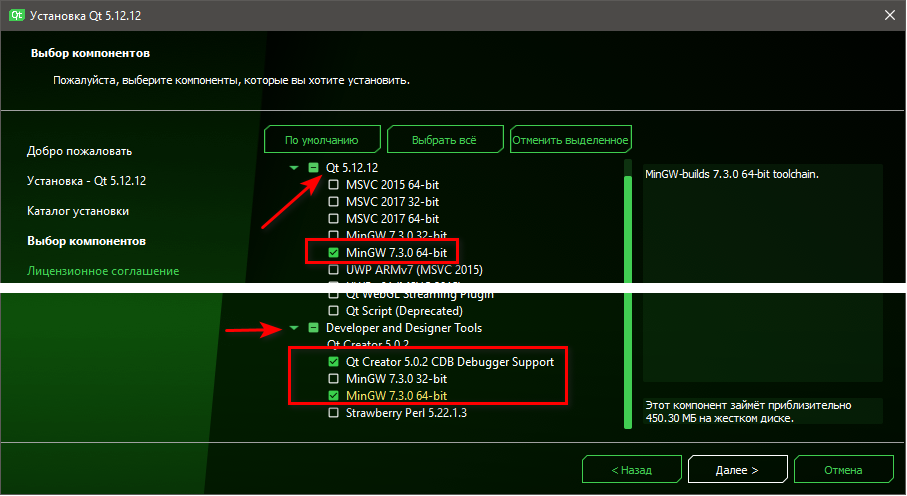
Task: Click the 'Лицензионное соглашение' sidebar step
Action: 103,271
